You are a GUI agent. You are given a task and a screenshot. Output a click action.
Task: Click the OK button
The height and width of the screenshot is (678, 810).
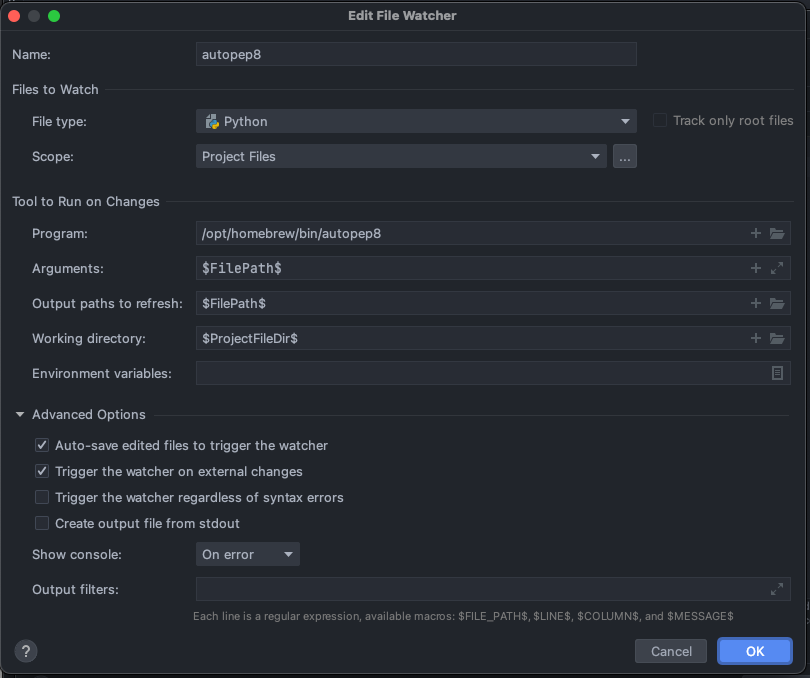point(754,651)
